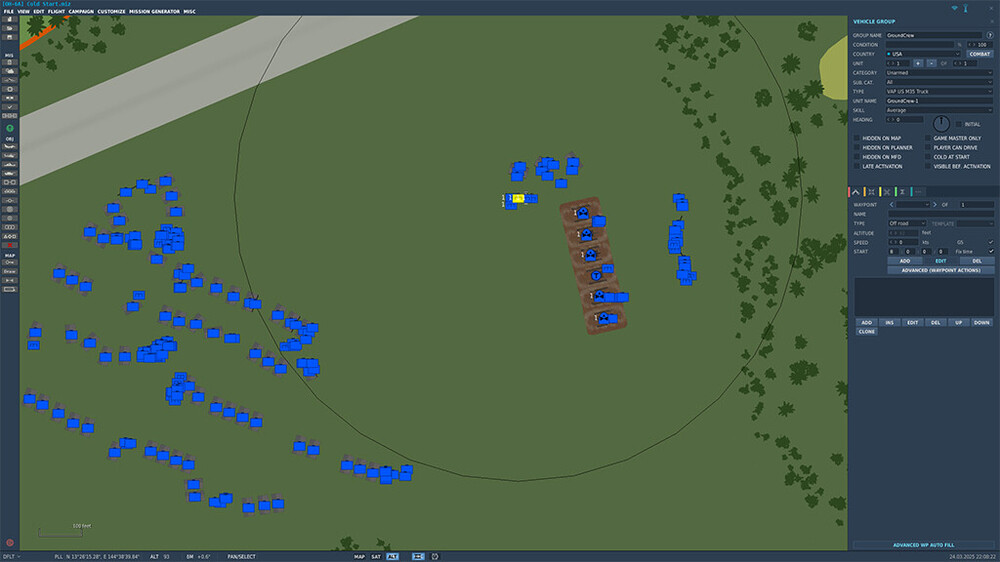The image size is (1000, 562).
Task: Select the helicopter group icon under OBJ
Action: click(x=10, y=156)
